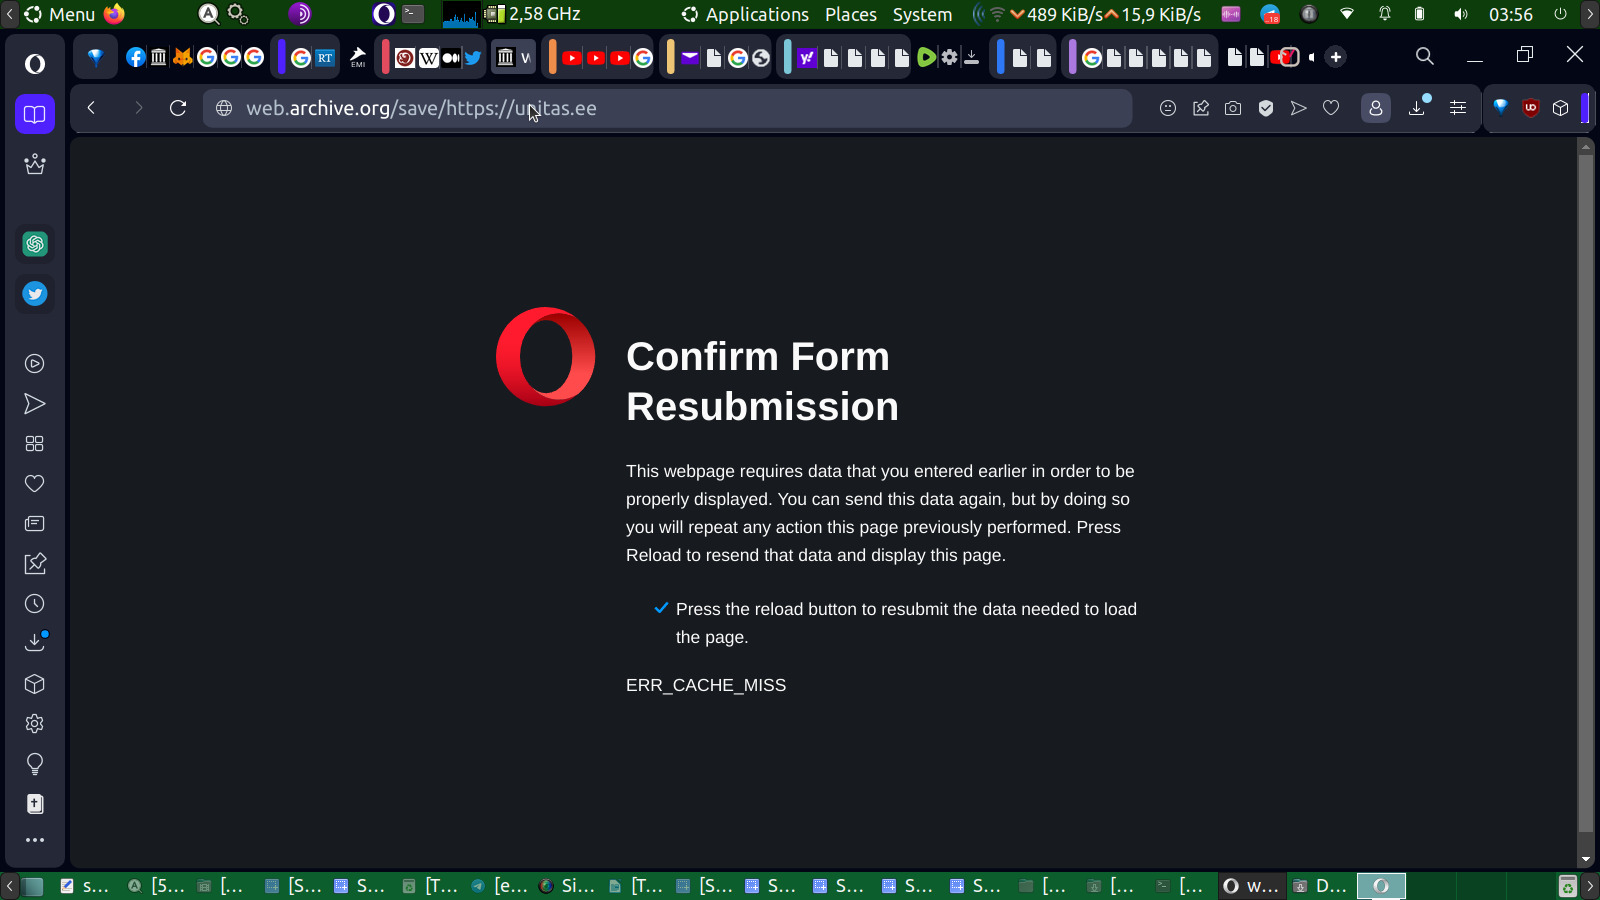Open the lightbulb tips icon in sidebar
The width and height of the screenshot is (1600, 900).
pos(35,764)
